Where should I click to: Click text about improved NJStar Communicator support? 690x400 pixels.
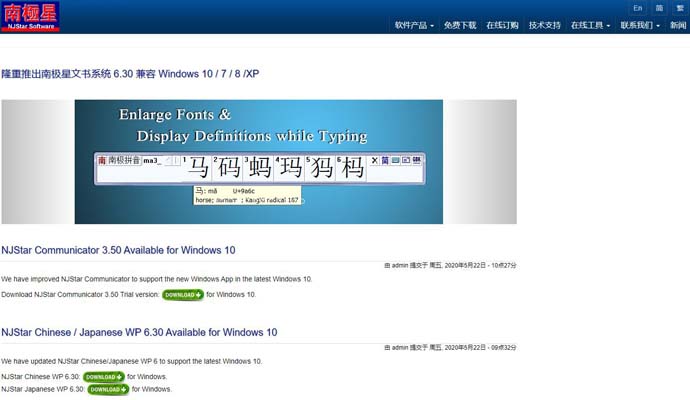coord(157,279)
